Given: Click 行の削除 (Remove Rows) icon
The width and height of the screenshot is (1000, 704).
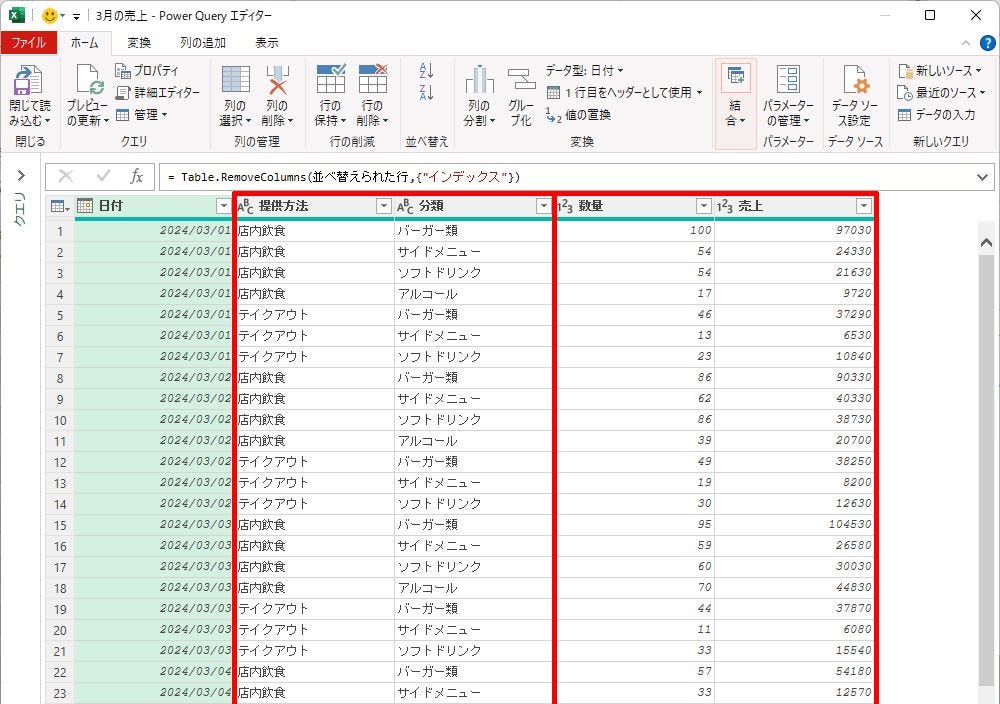Looking at the screenshot, I should click(372, 82).
